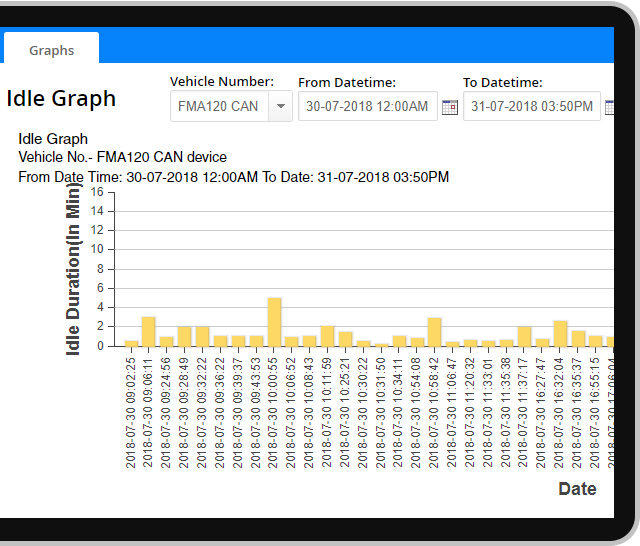Click the From Datetime input field
The image size is (640, 546).
[367, 106]
